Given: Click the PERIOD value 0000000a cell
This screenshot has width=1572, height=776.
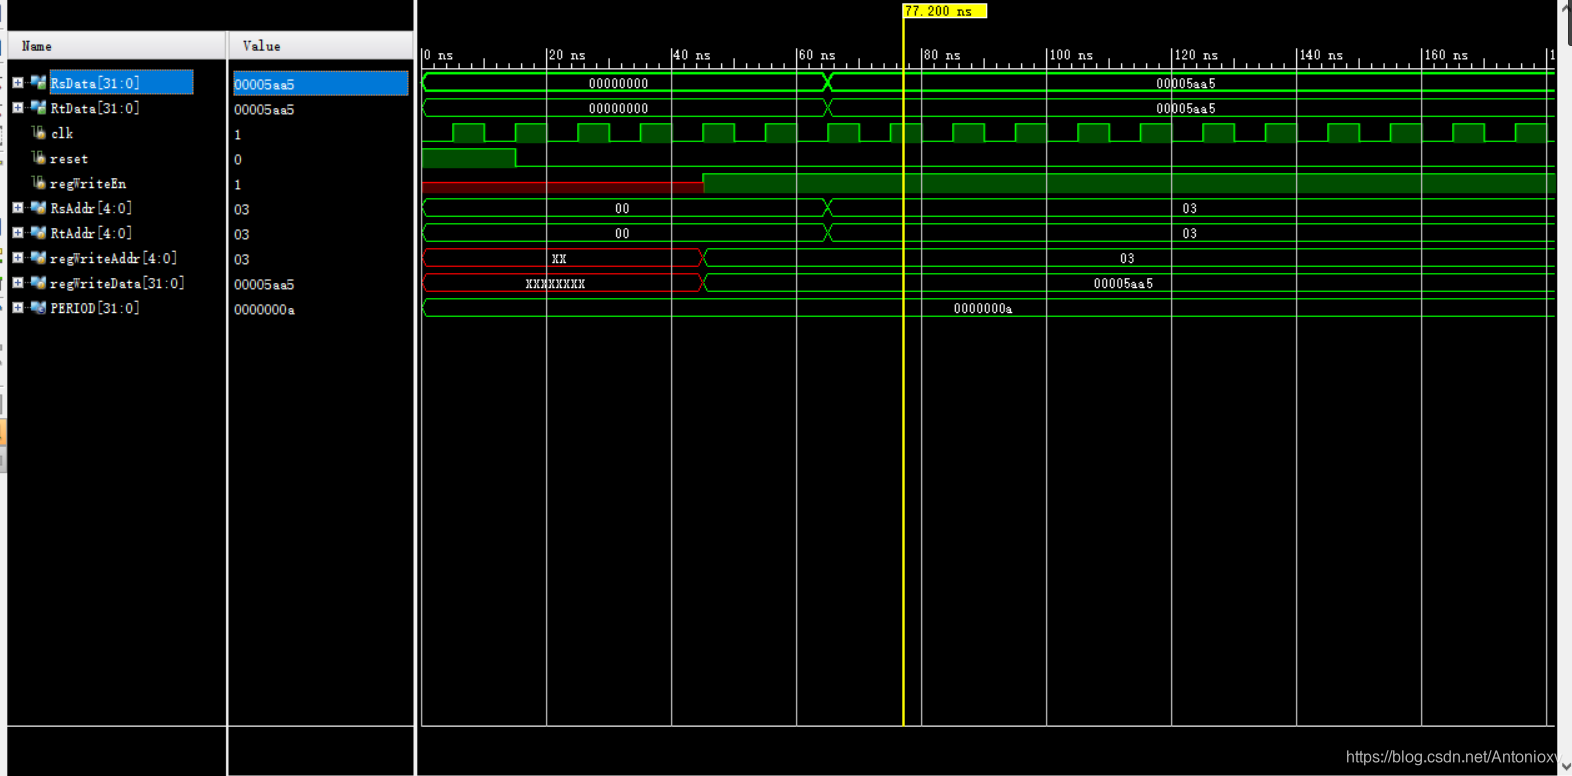Looking at the screenshot, I should (x=264, y=309).
